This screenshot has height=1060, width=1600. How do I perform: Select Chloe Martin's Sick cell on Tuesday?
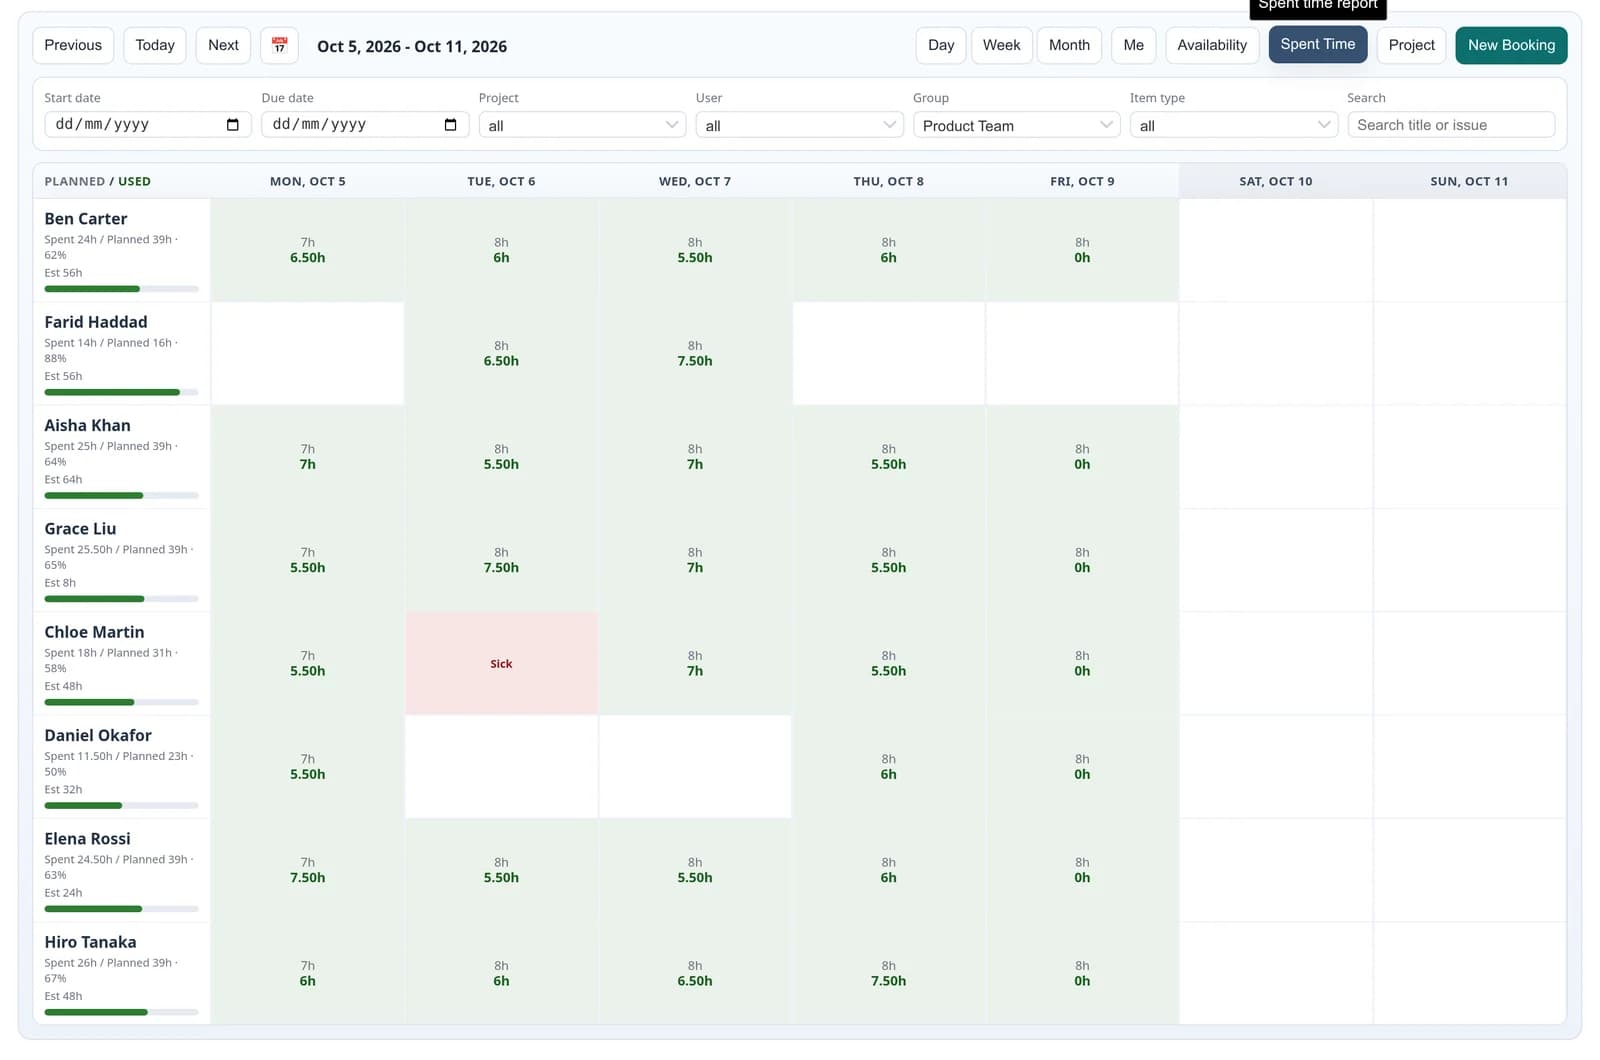pos(501,664)
